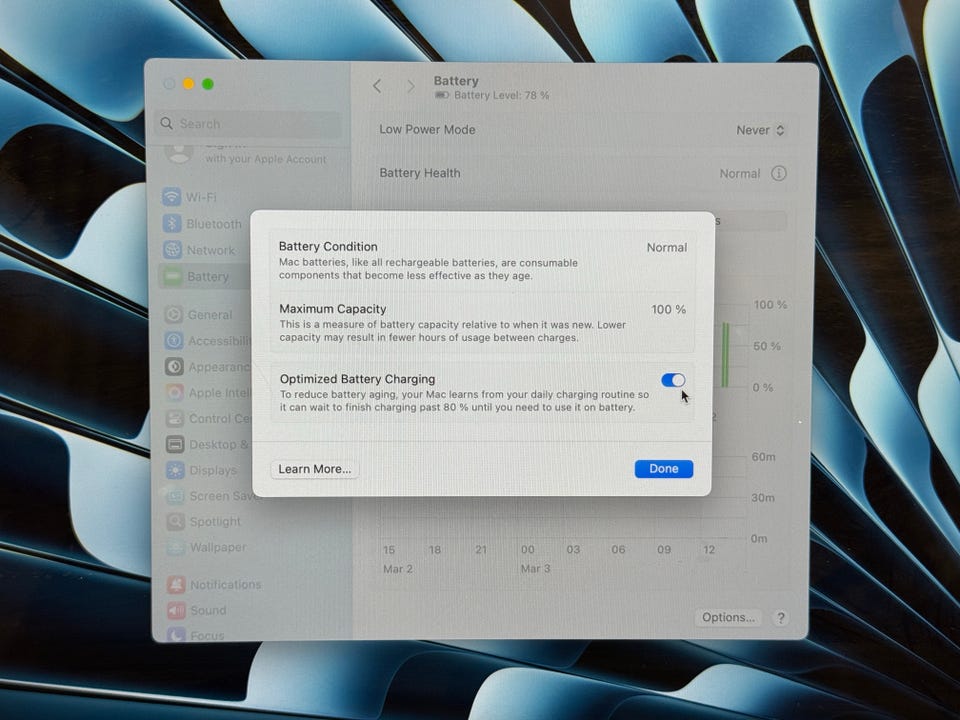
Task: Click the search magnifier icon
Action: tap(167, 124)
